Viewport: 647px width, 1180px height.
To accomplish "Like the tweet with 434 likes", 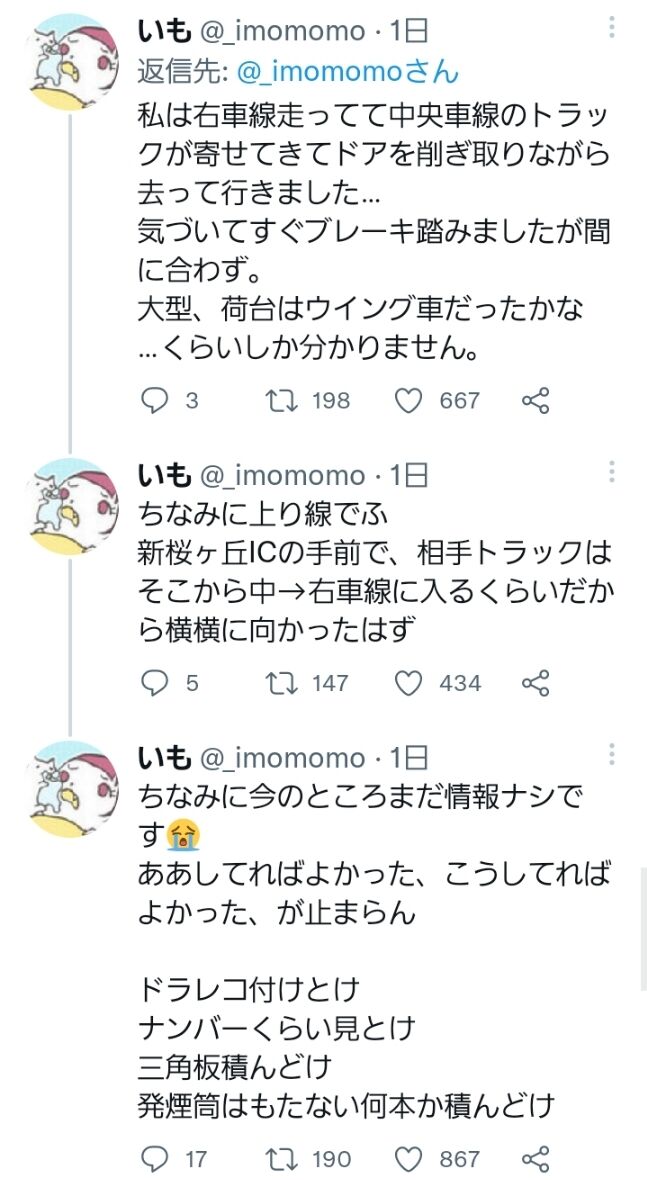I will [408, 683].
